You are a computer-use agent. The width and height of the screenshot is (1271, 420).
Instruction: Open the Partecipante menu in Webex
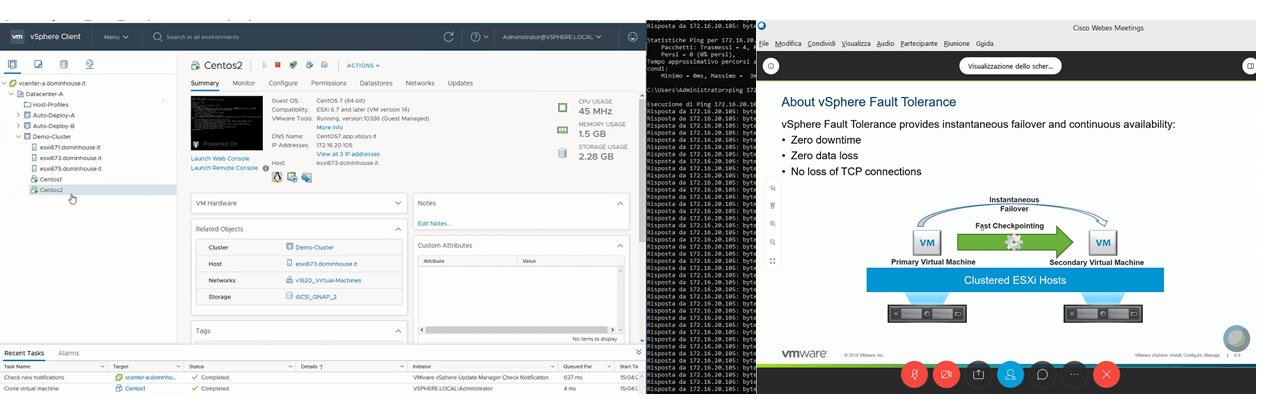point(919,44)
